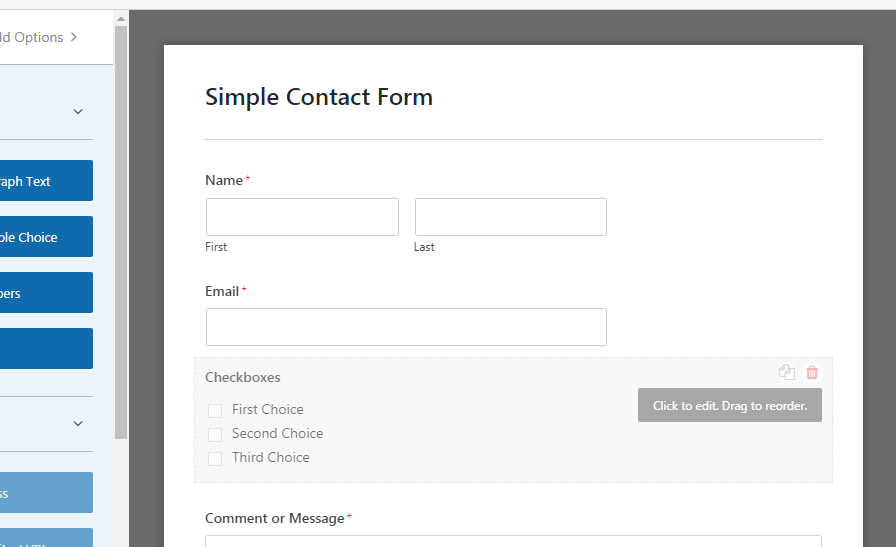
Task: Collapse the upper field group chevron
Action: 78,111
